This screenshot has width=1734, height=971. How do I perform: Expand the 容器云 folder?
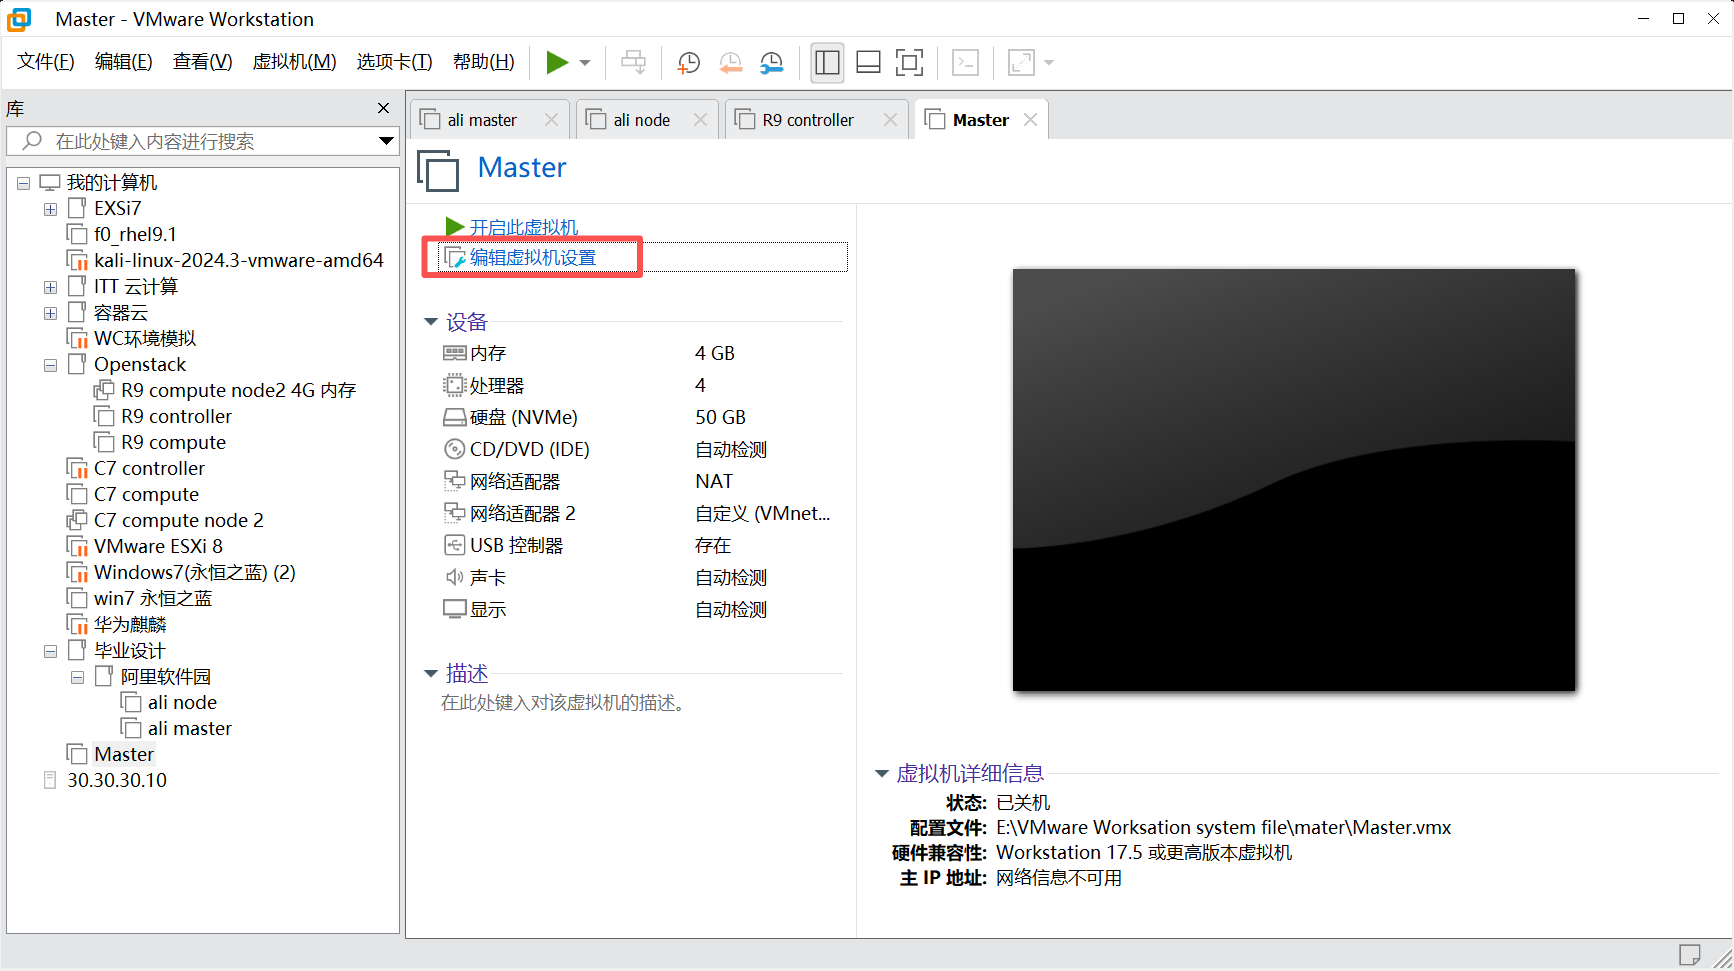[x=50, y=313]
